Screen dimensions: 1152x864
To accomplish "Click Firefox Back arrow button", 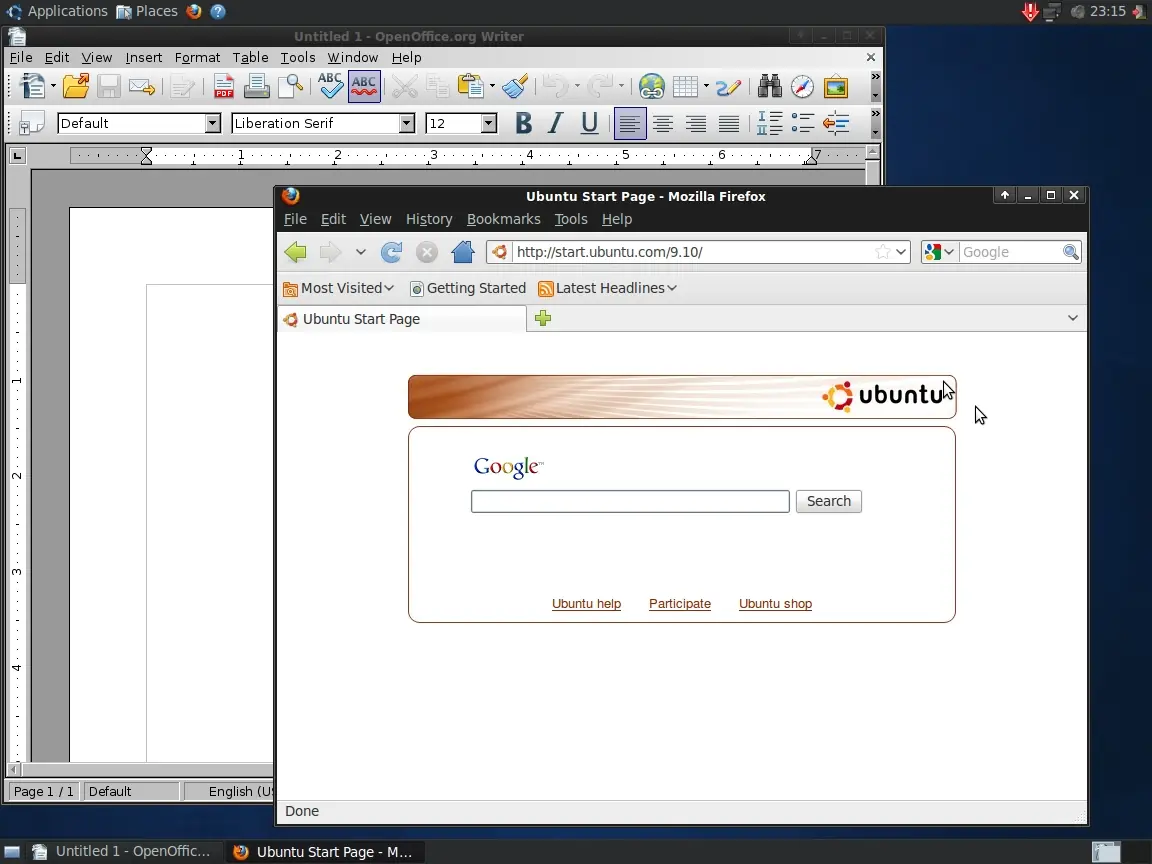I will (x=295, y=252).
